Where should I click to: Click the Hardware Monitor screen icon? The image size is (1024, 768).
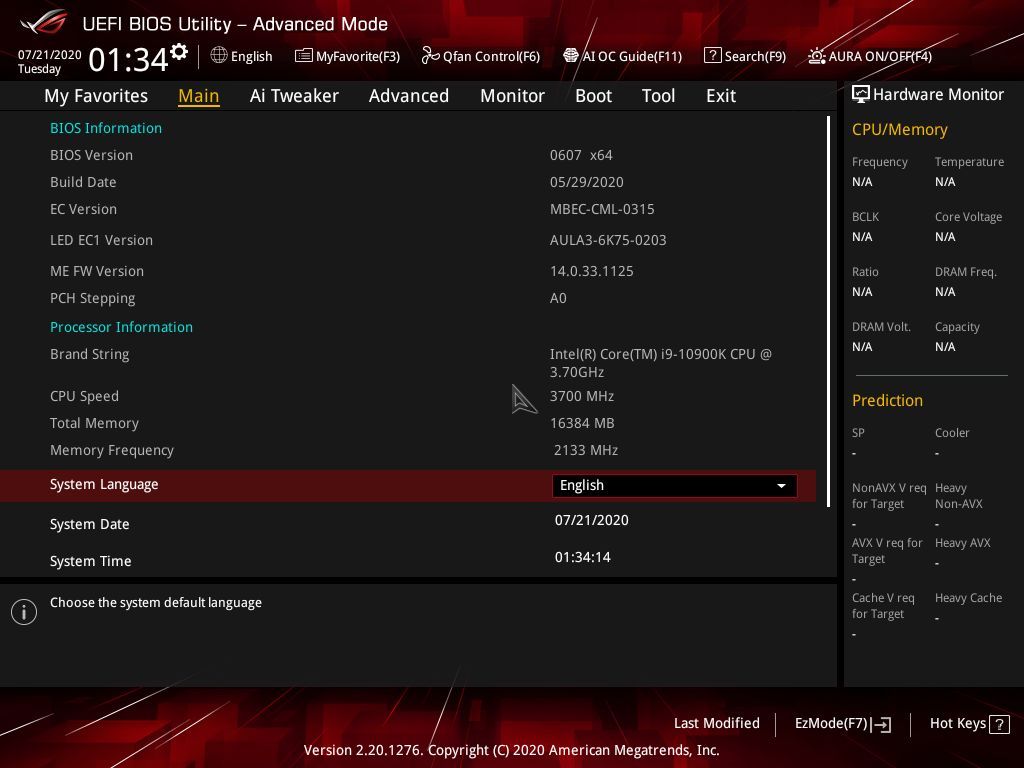coord(861,95)
